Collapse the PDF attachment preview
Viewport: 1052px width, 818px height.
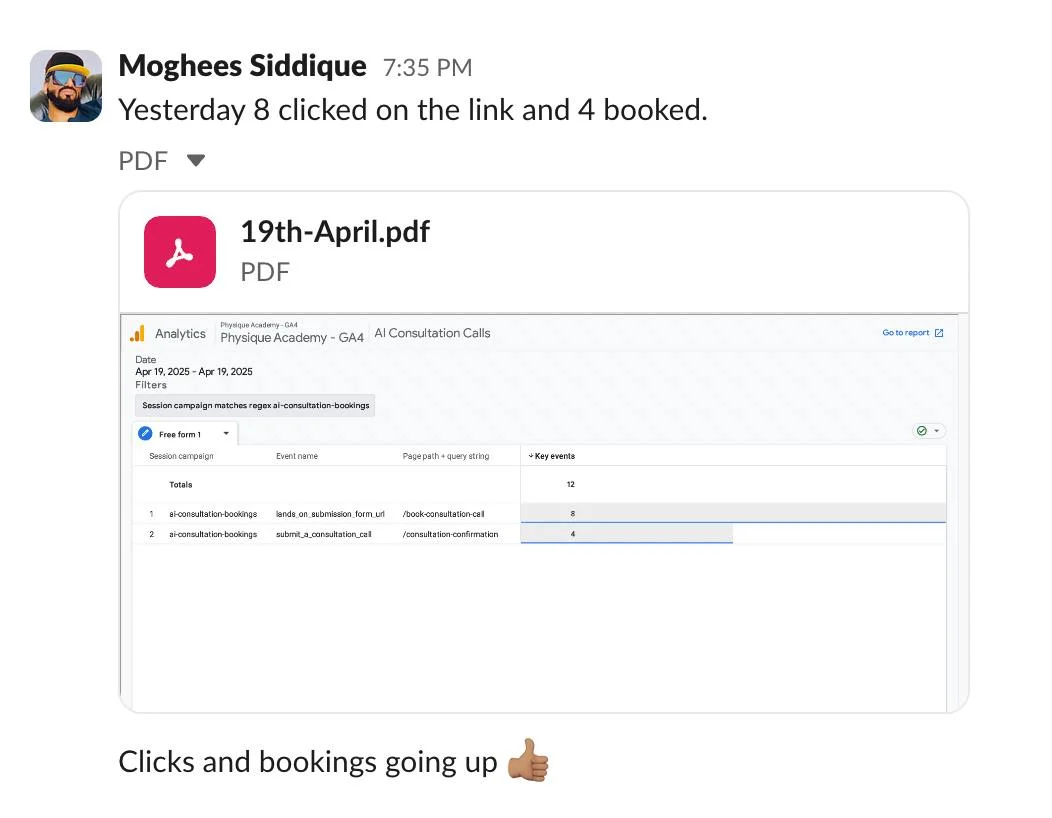195,159
